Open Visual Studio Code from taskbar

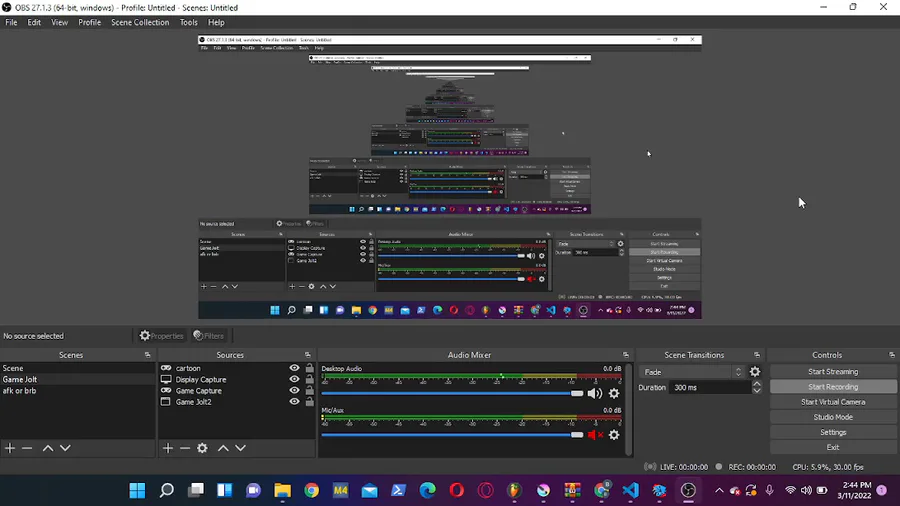point(630,491)
